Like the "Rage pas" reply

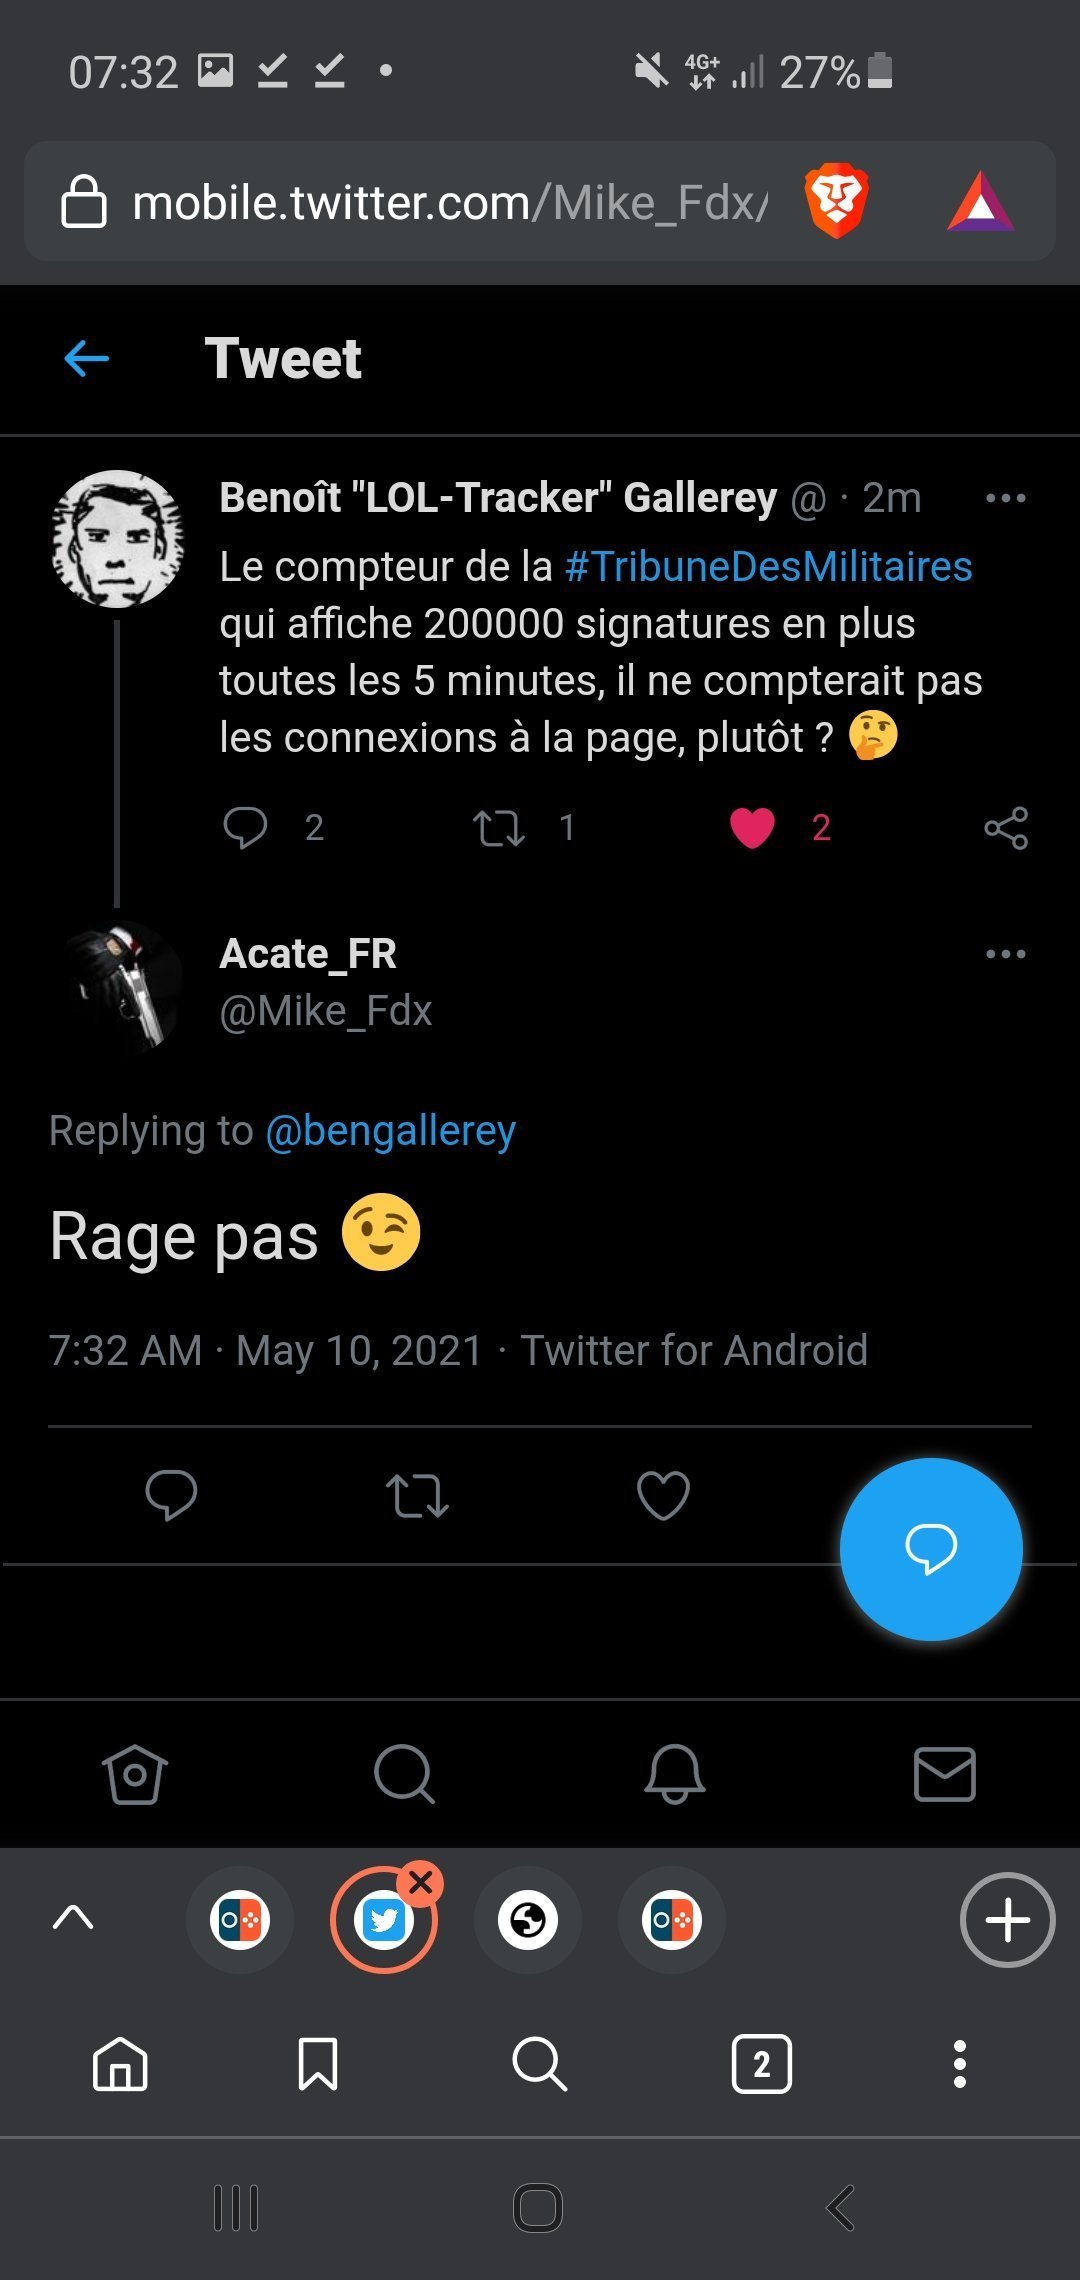click(x=663, y=1496)
